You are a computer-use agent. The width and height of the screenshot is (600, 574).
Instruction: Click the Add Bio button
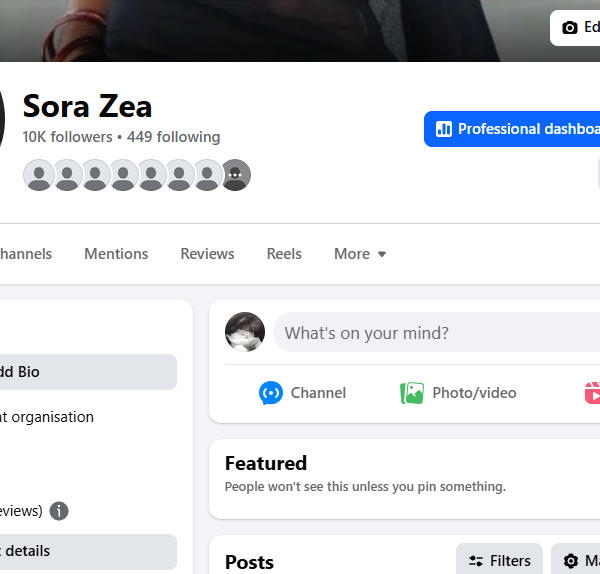pyautogui.click(x=88, y=372)
